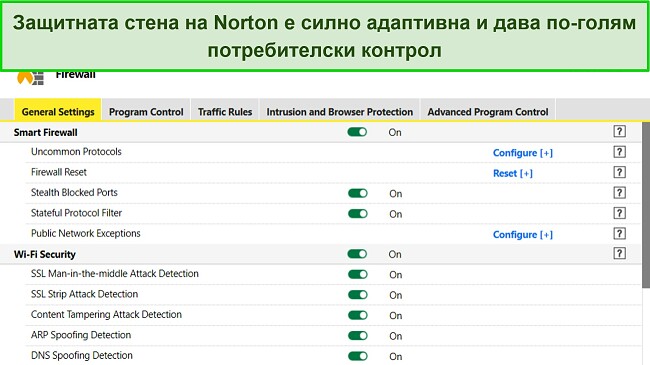Click the Uncommon Protocols label
The height and width of the screenshot is (365, 650).
(76, 151)
